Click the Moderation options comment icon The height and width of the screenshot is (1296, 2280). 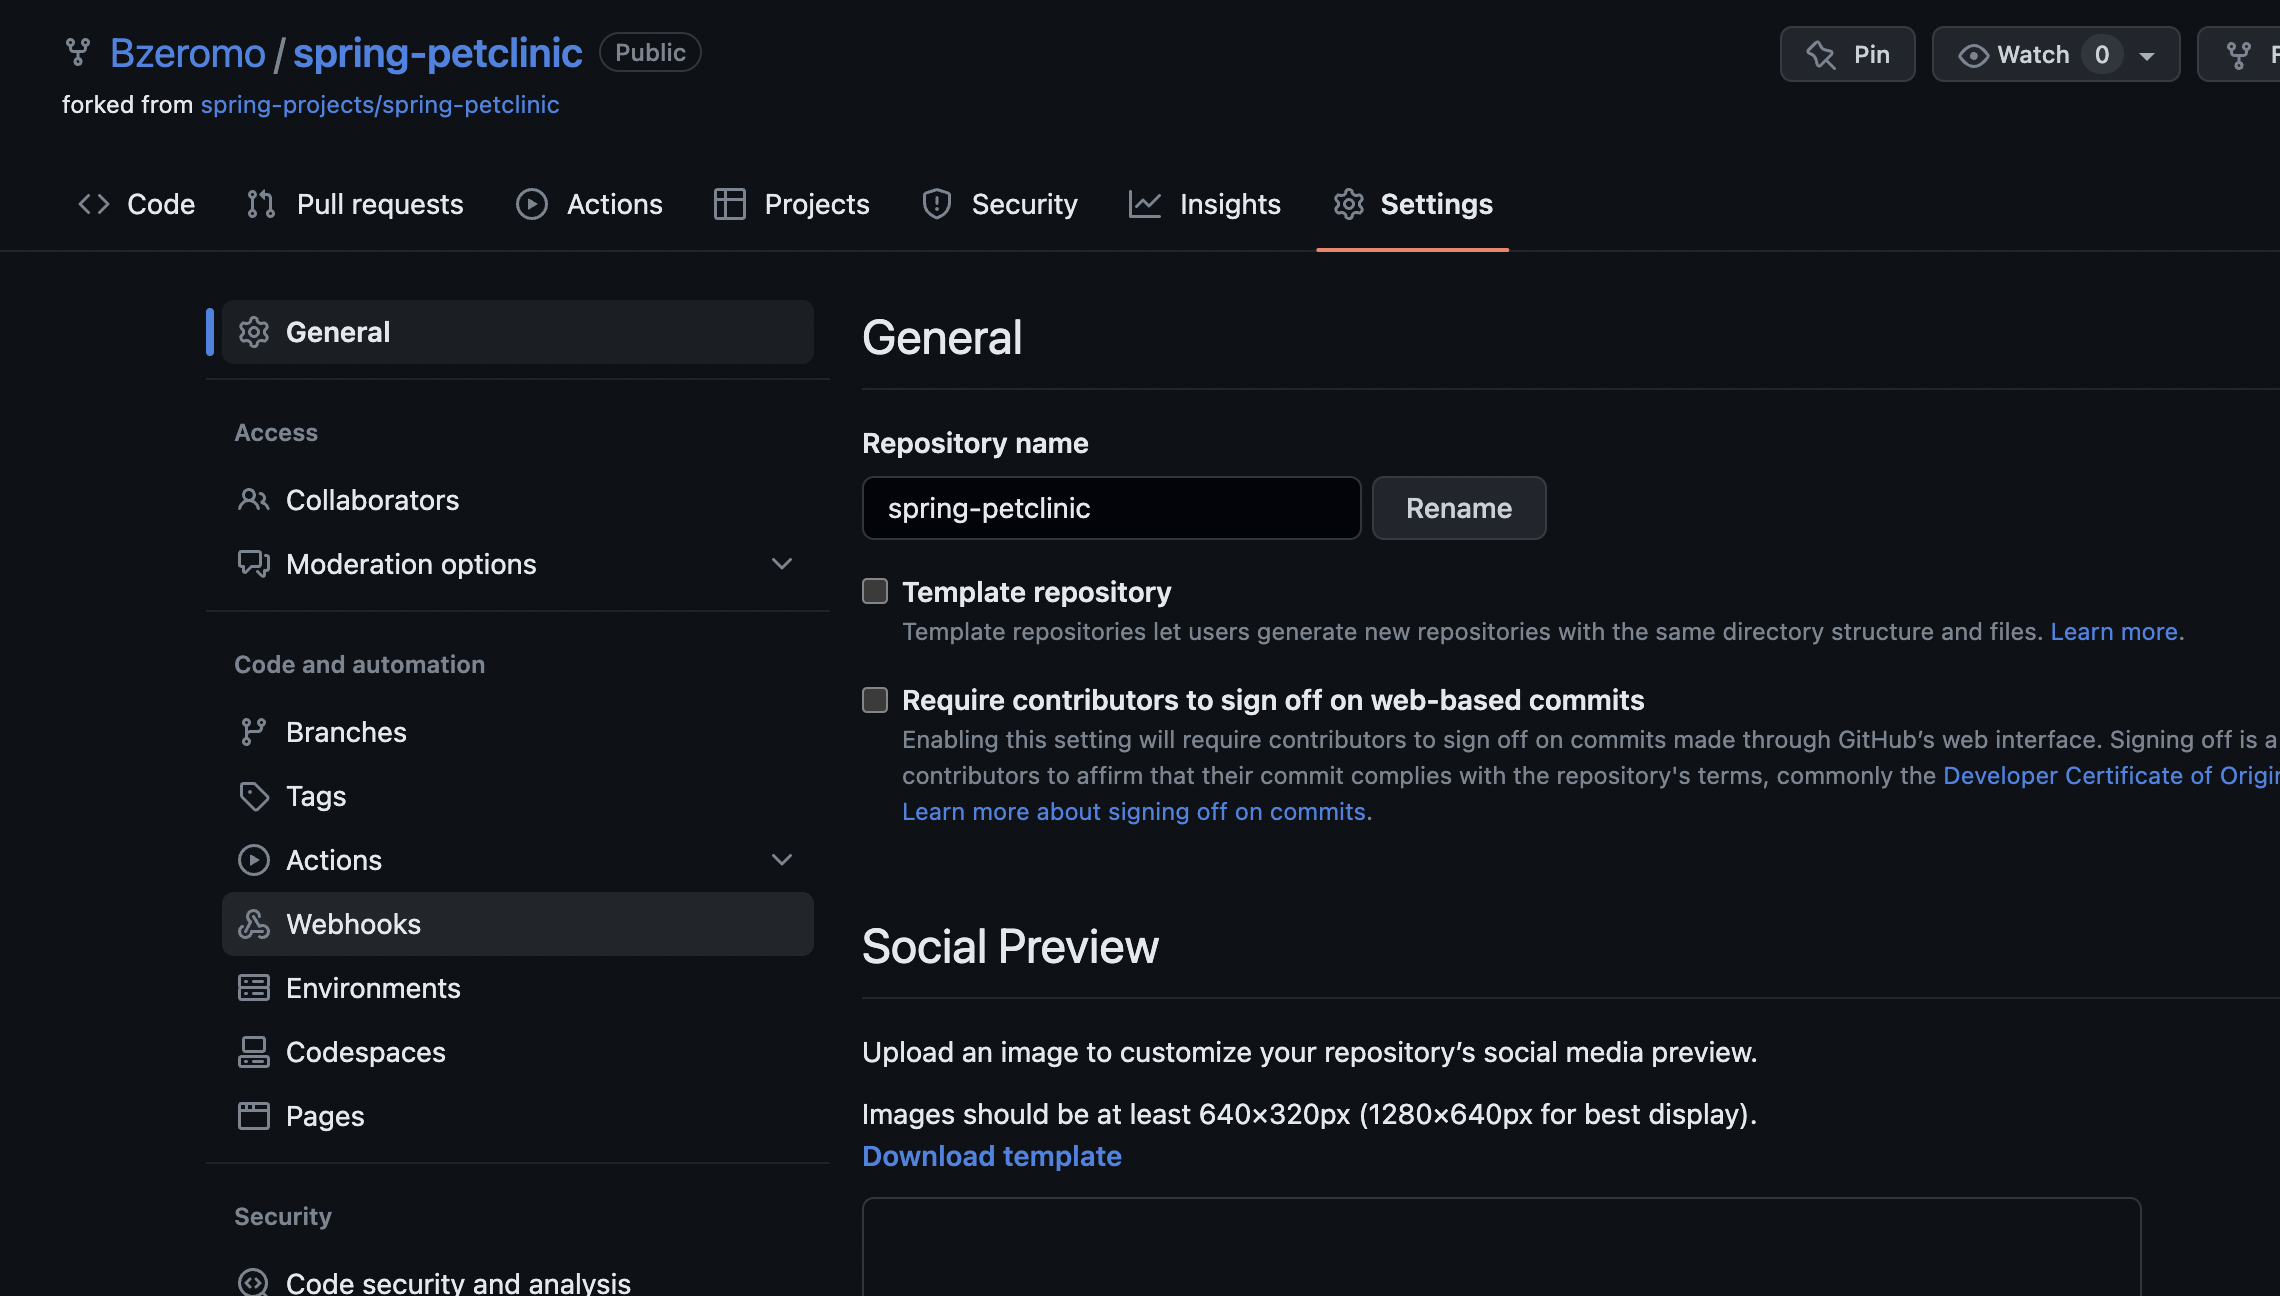[254, 564]
